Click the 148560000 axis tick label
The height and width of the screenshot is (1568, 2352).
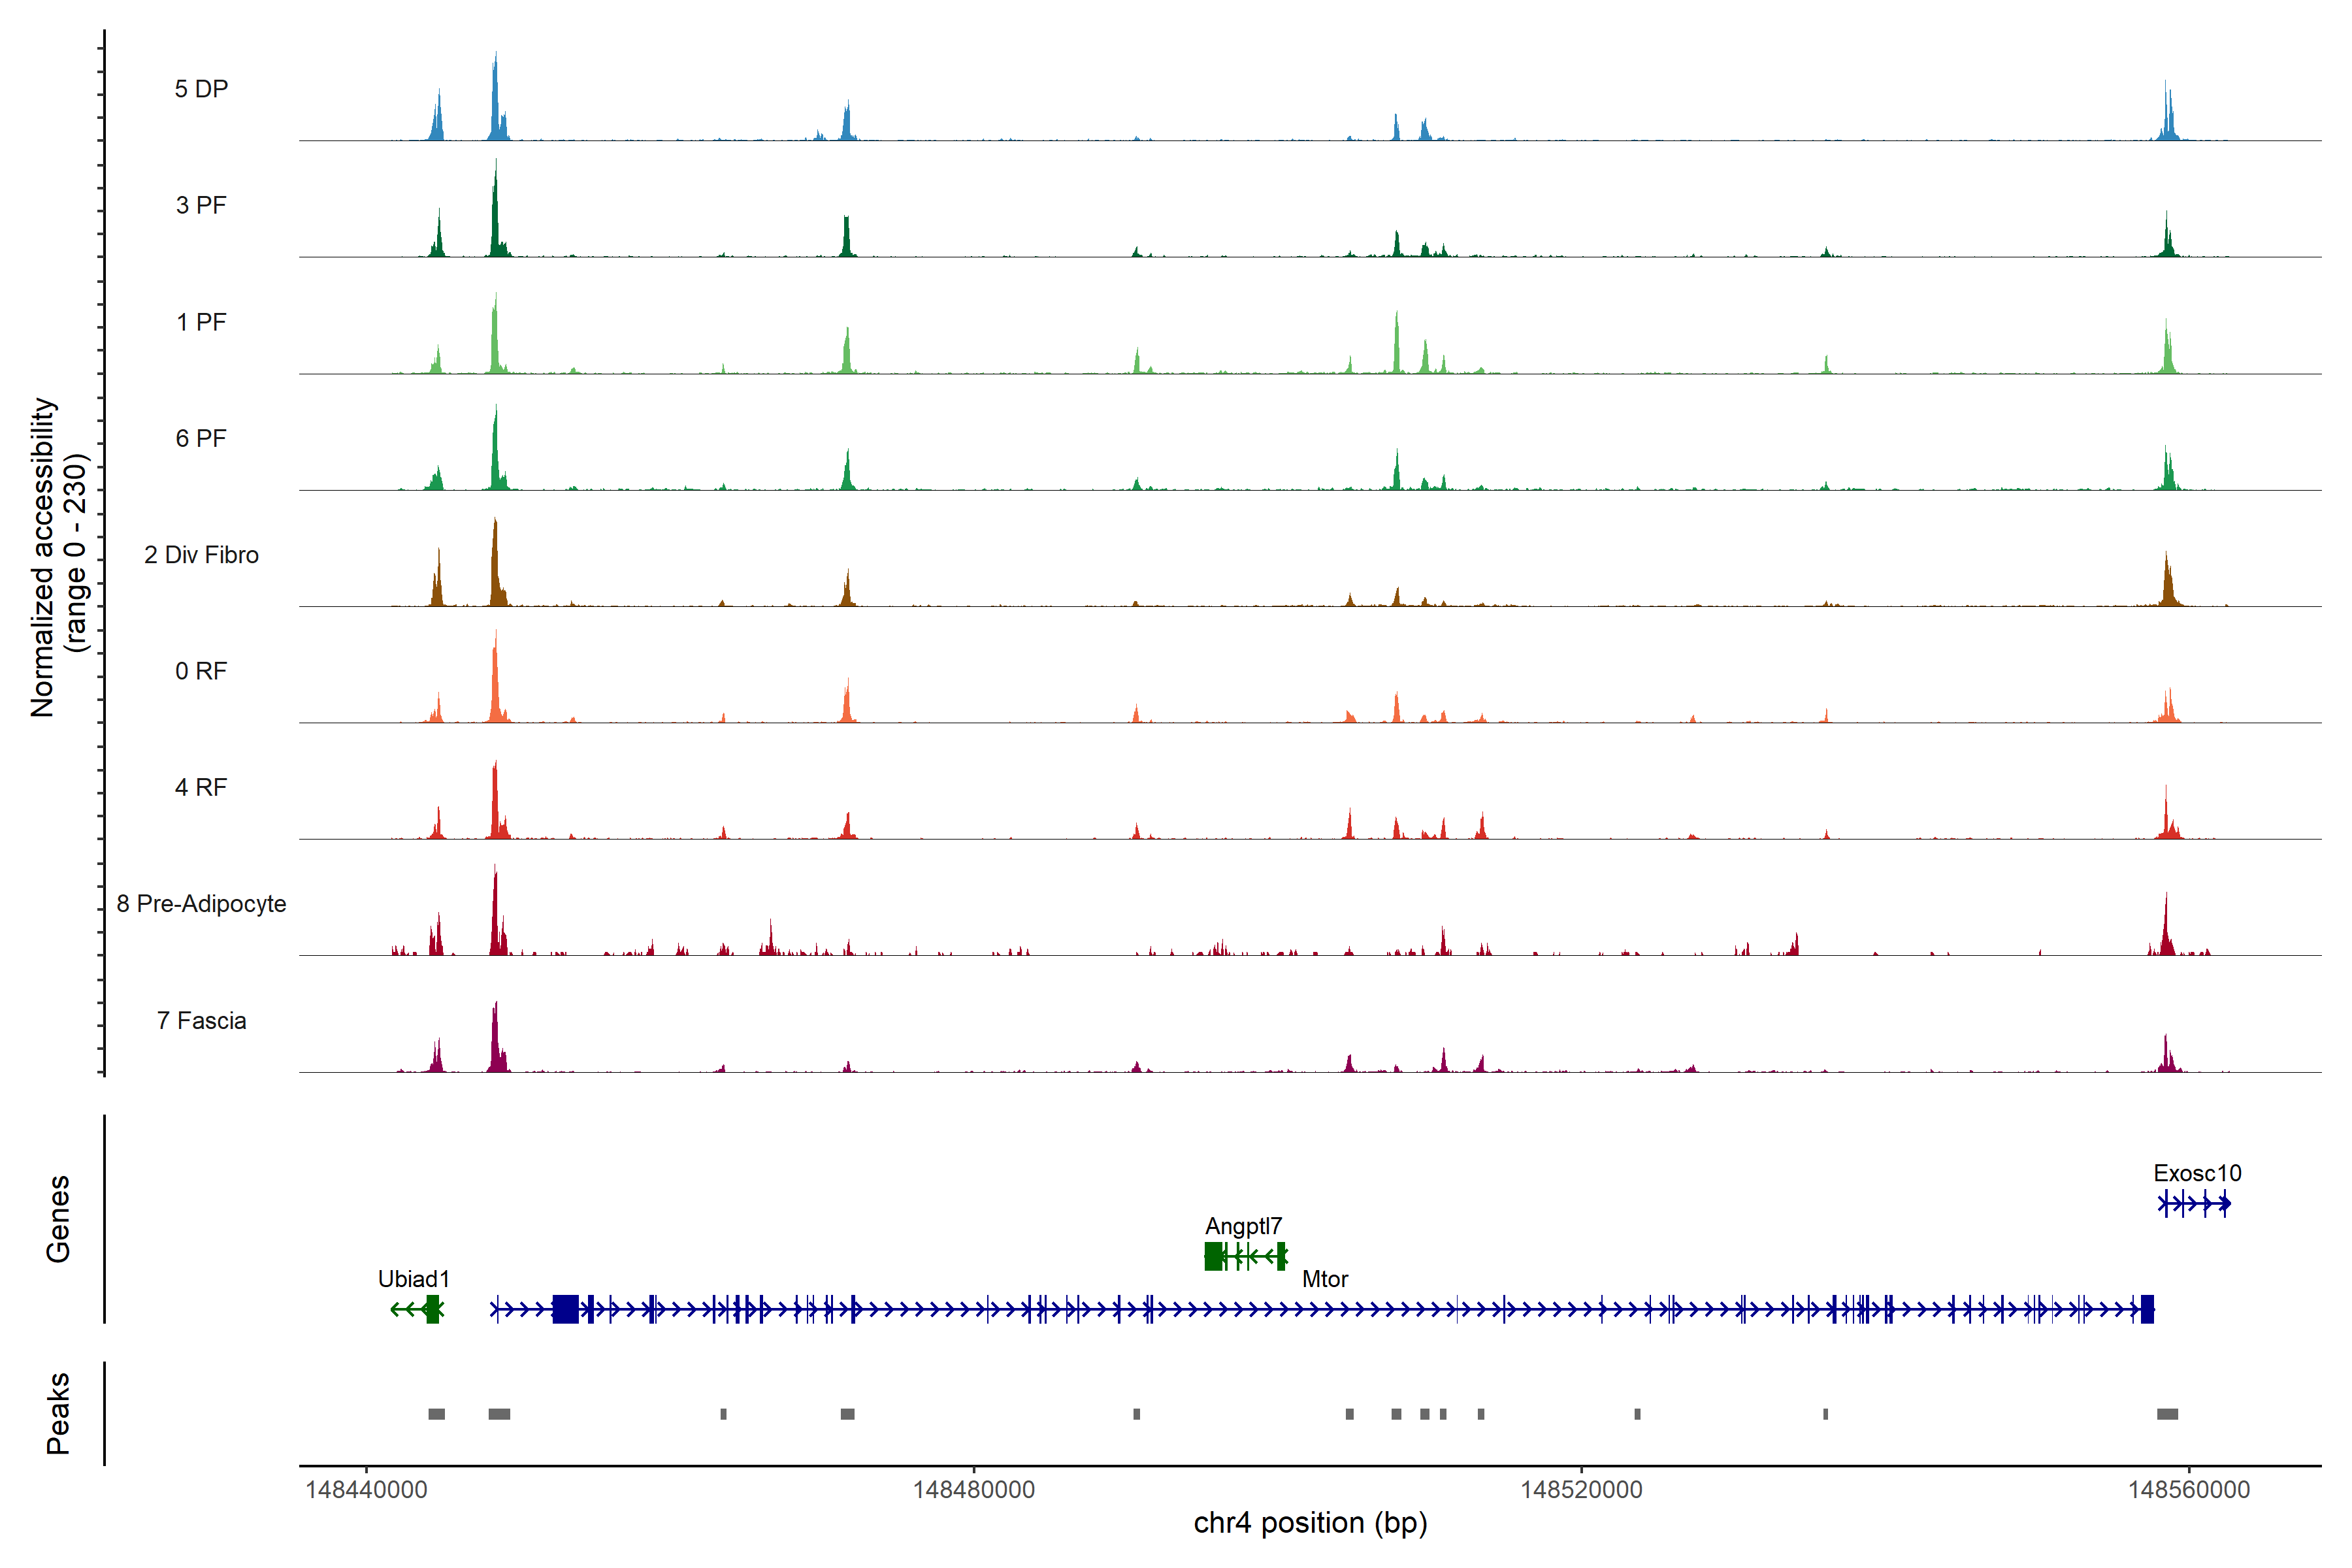[2189, 1489]
